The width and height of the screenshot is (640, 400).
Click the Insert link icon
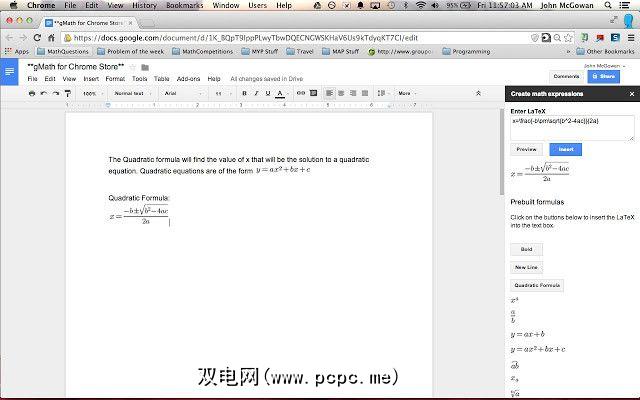tap(301, 93)
